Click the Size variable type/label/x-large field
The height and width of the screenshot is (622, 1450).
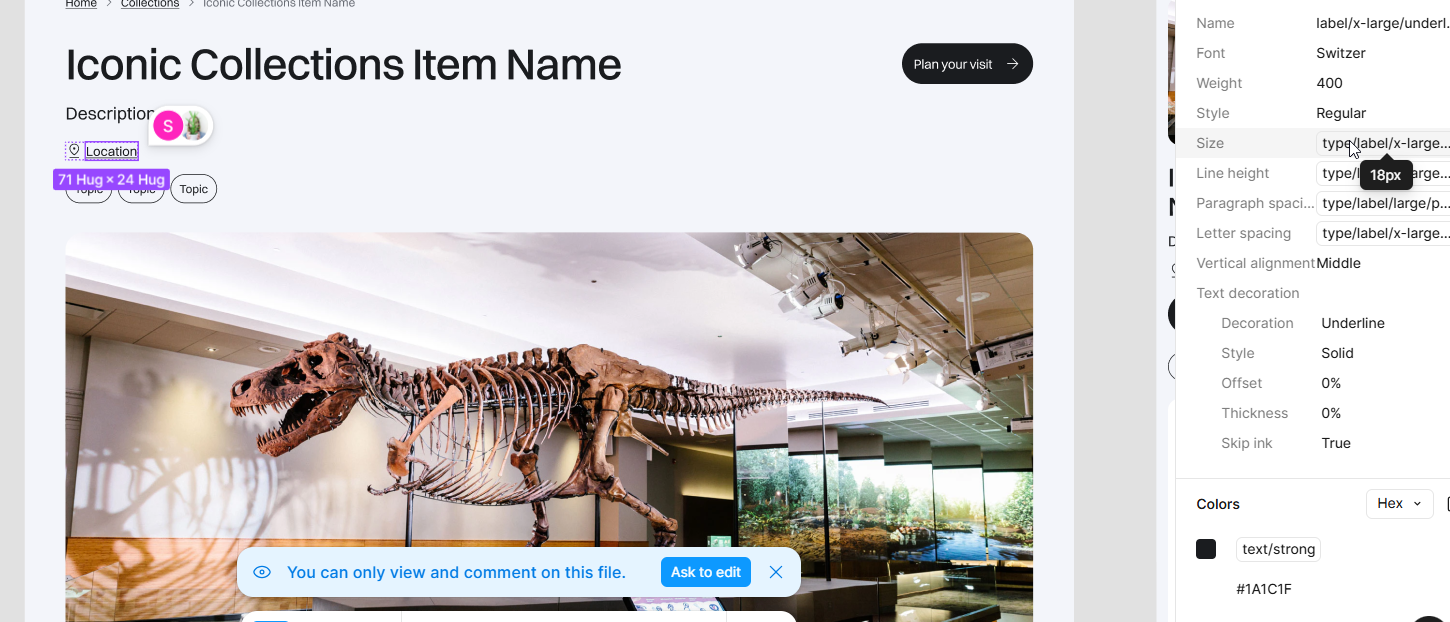coord(1383,143)
